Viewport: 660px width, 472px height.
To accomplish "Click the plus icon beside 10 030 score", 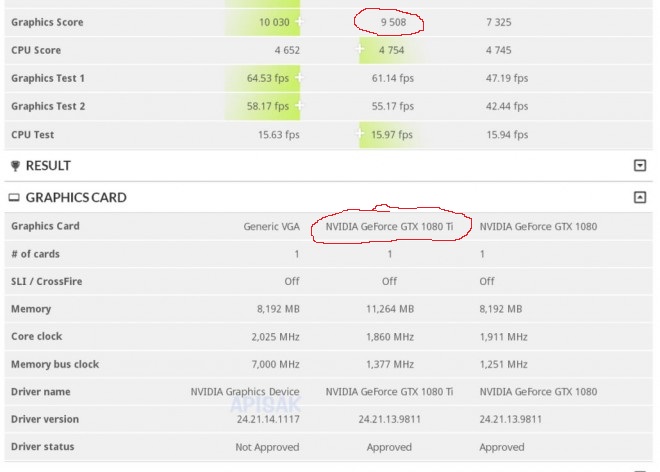I will (300, 21).
